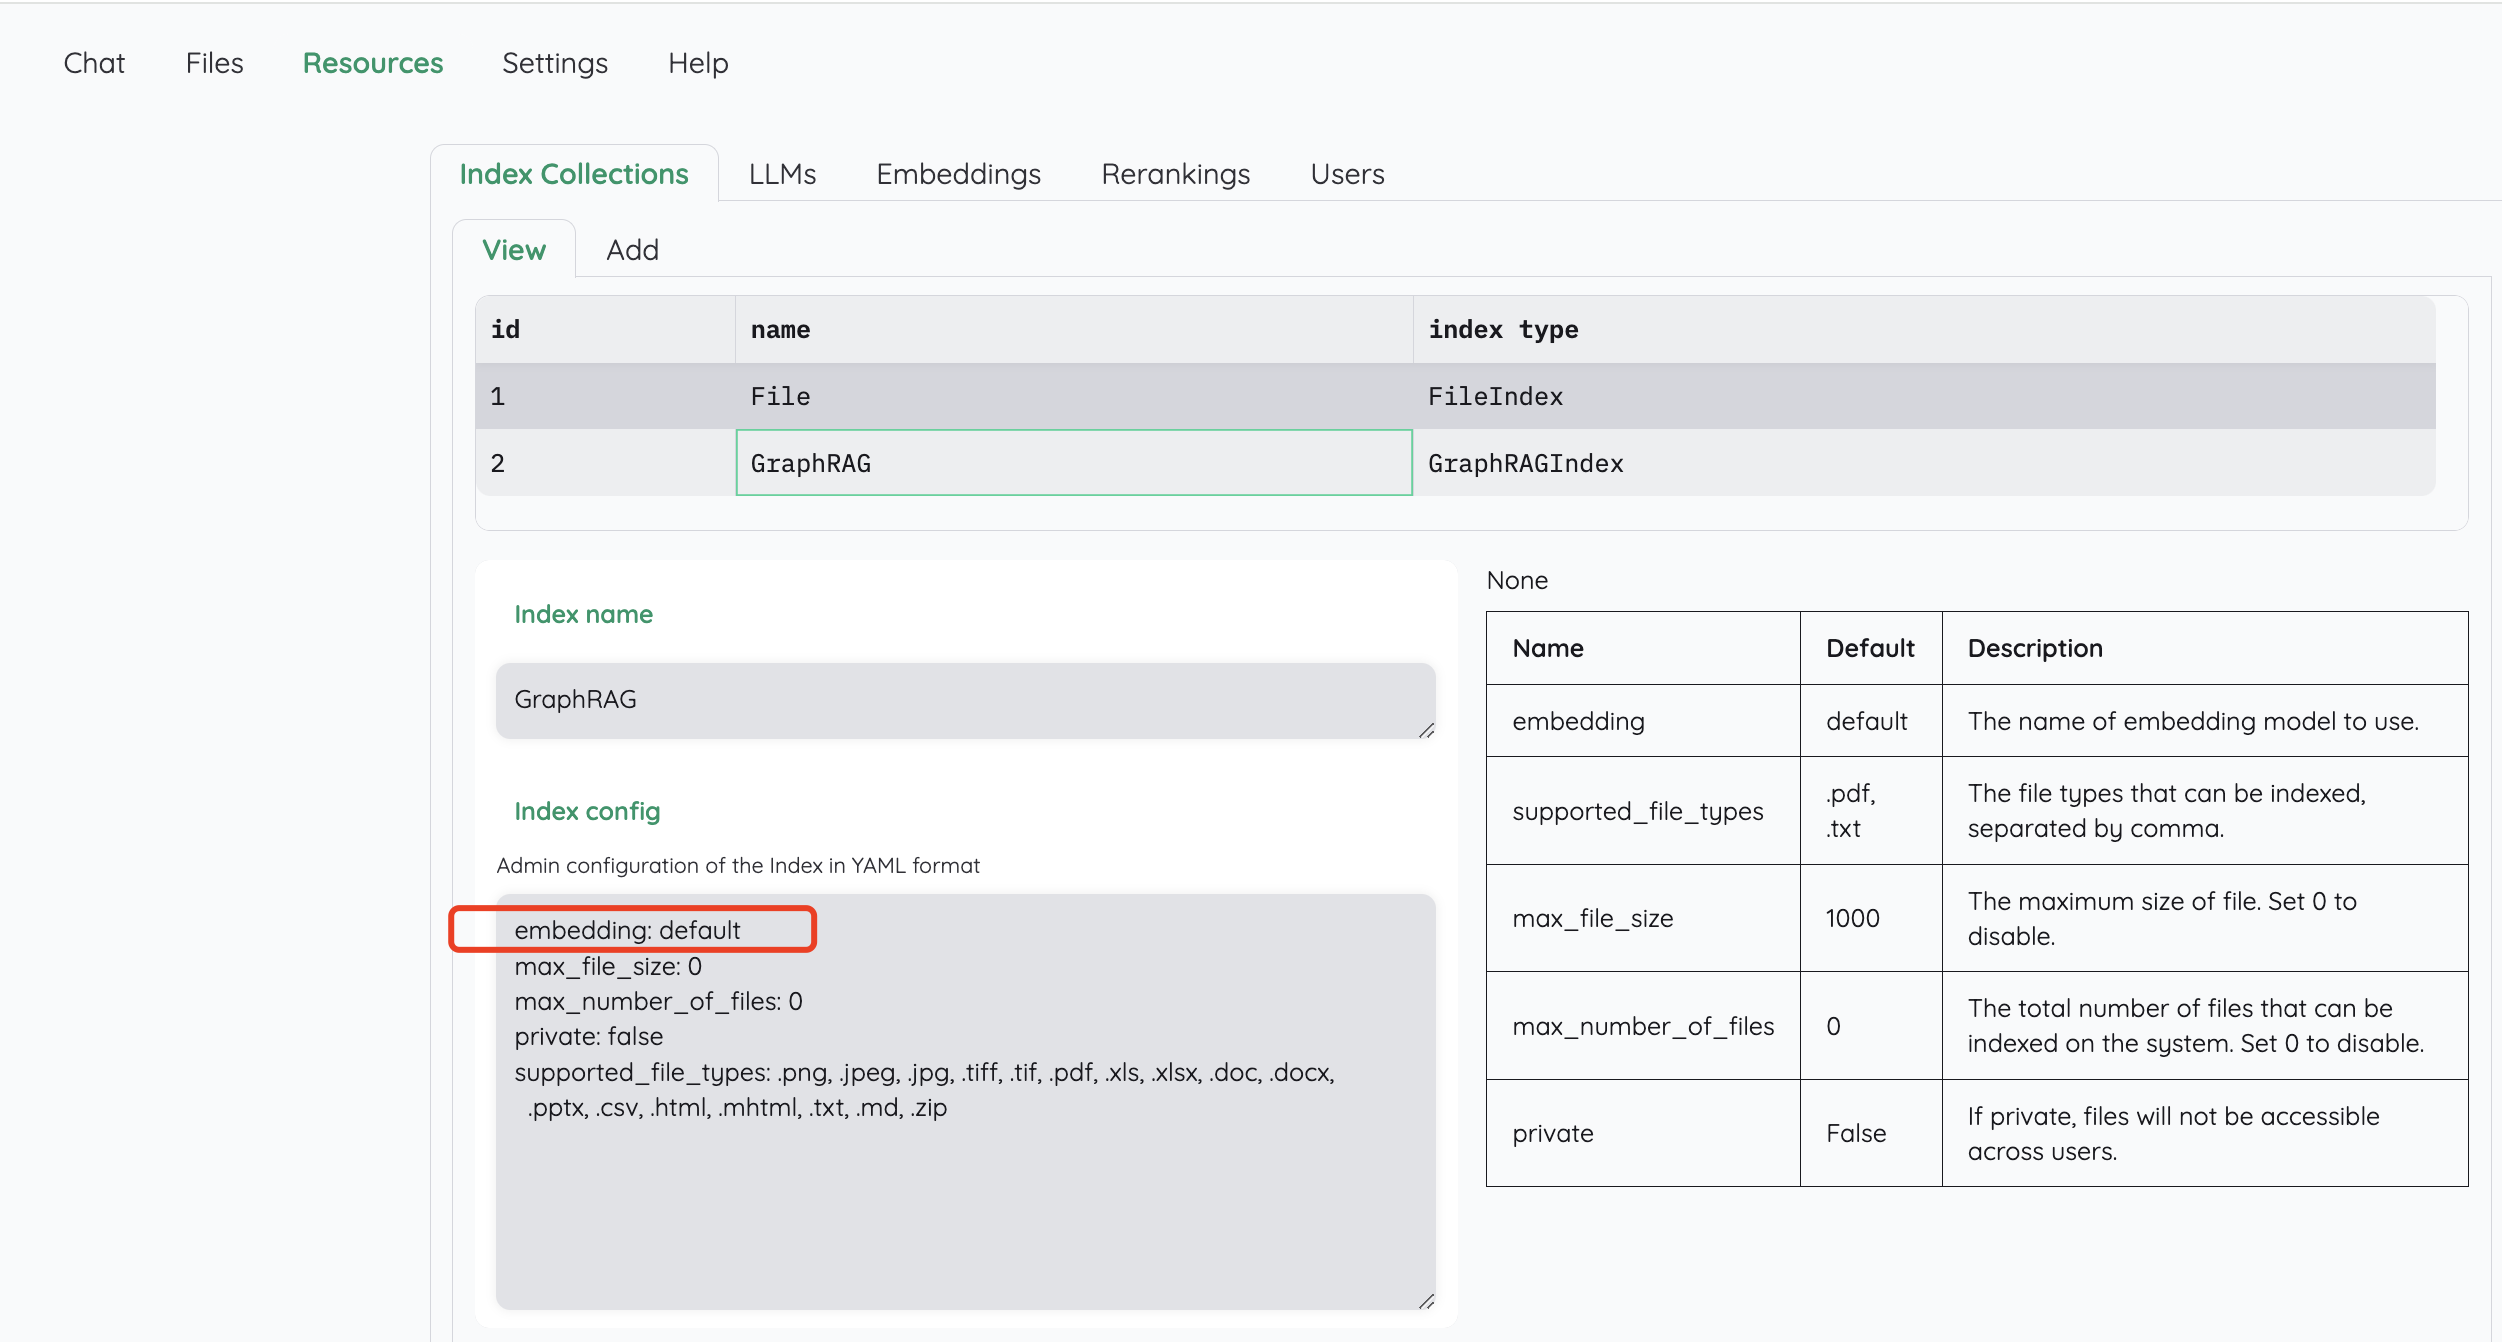Select the Index Collections sub-tab
The width and height of the screenshot is (2502, 1342).
(x=573, y=174)
